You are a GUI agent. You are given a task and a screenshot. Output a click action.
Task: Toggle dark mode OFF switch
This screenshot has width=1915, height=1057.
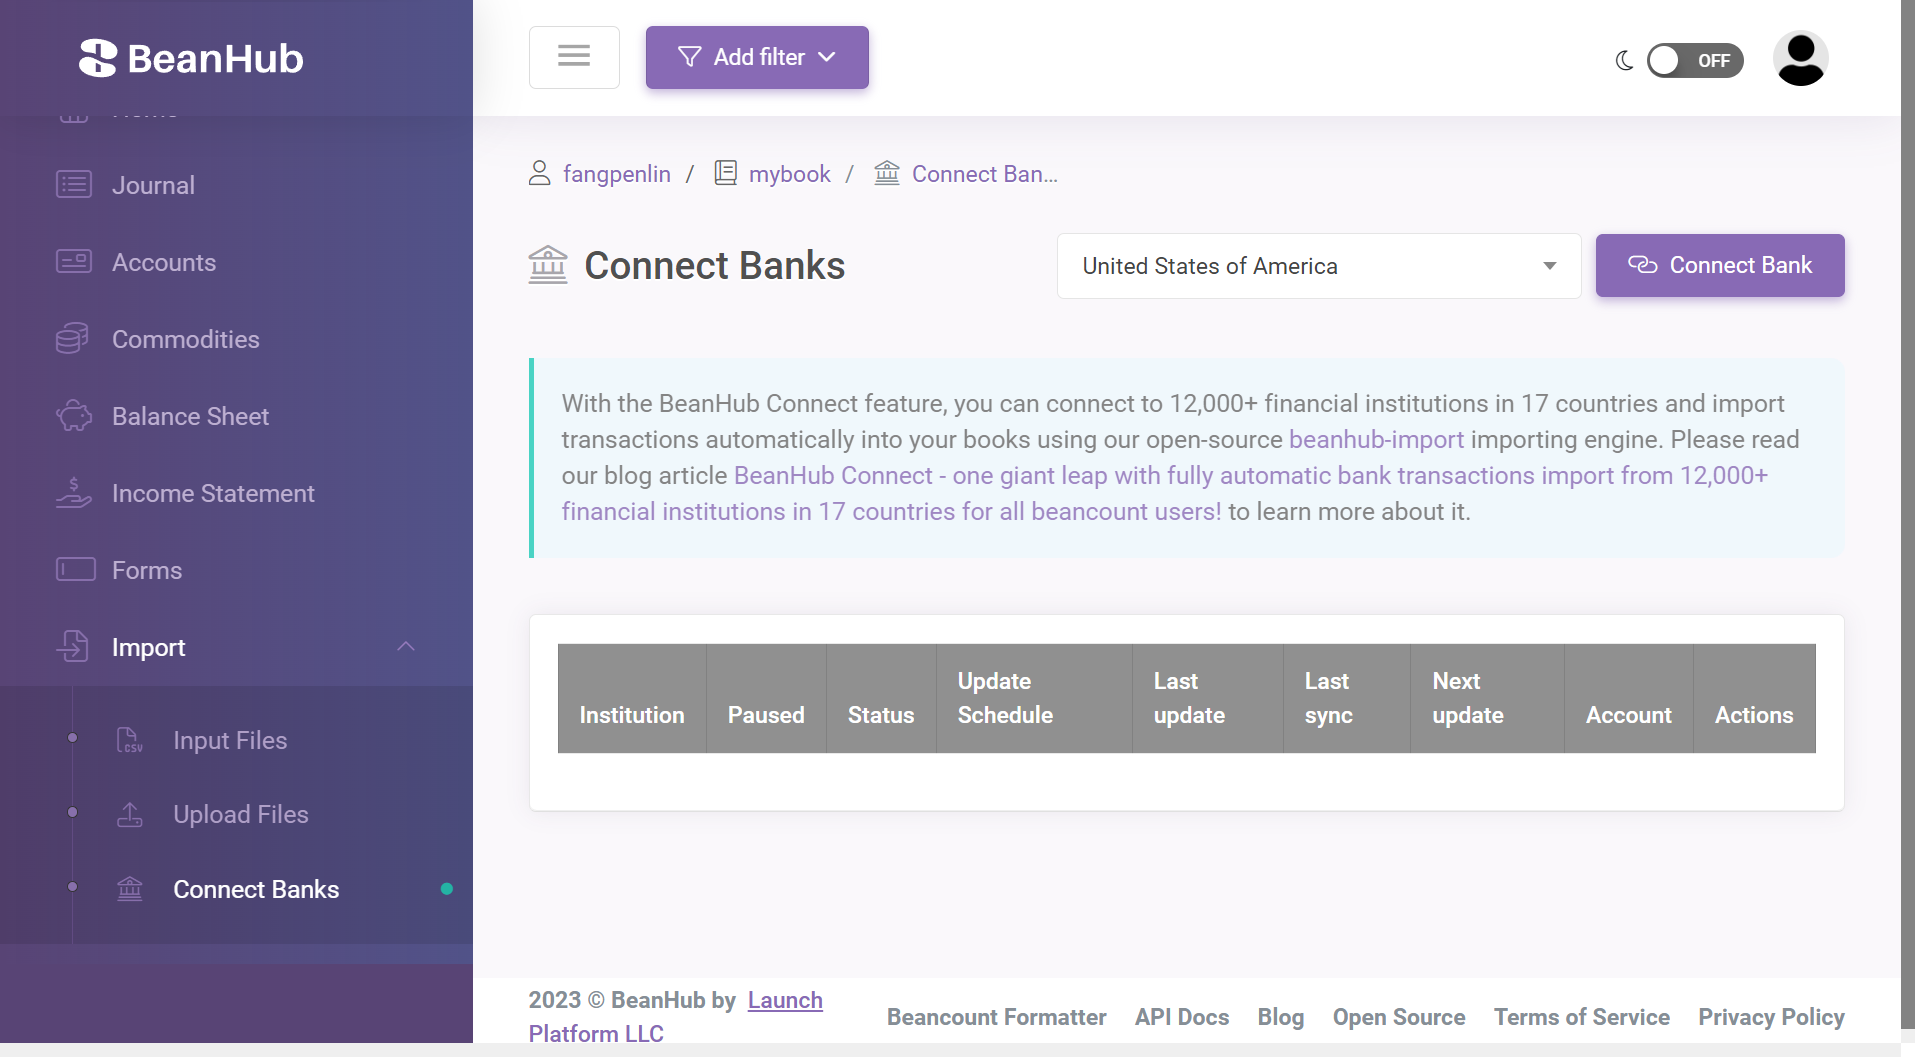coord(1695,60)
